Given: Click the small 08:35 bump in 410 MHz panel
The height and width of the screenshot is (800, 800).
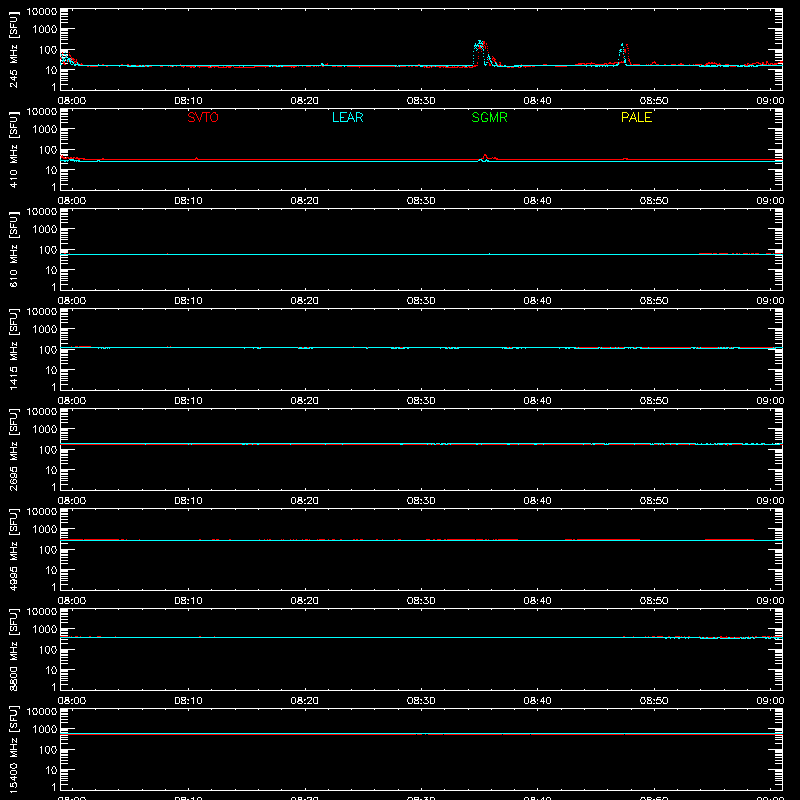Looking at the screenshot, I should point(485,158).
